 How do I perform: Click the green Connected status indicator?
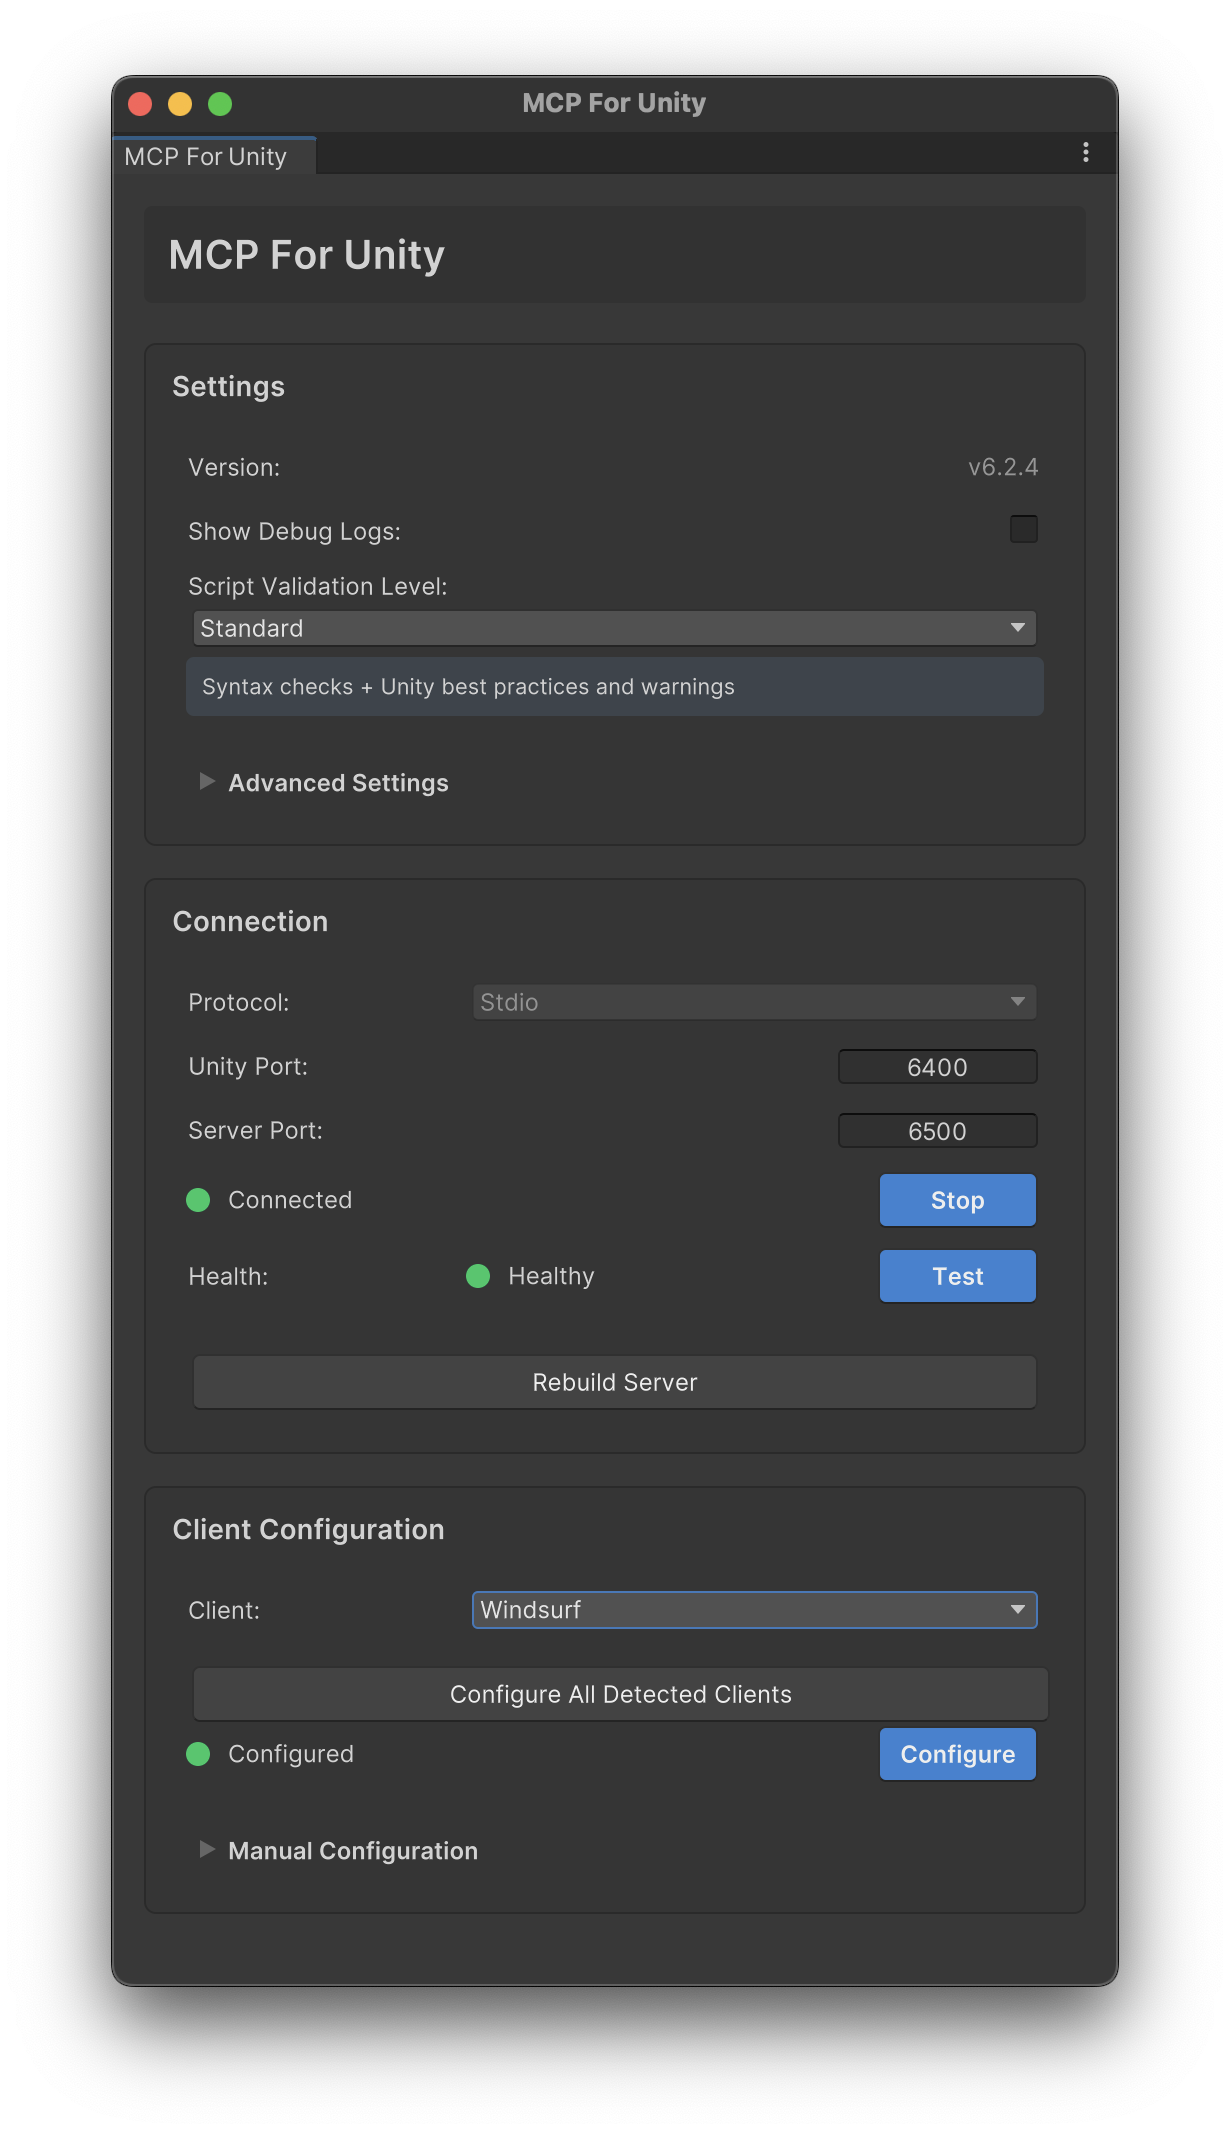(x=198, y=1200)
